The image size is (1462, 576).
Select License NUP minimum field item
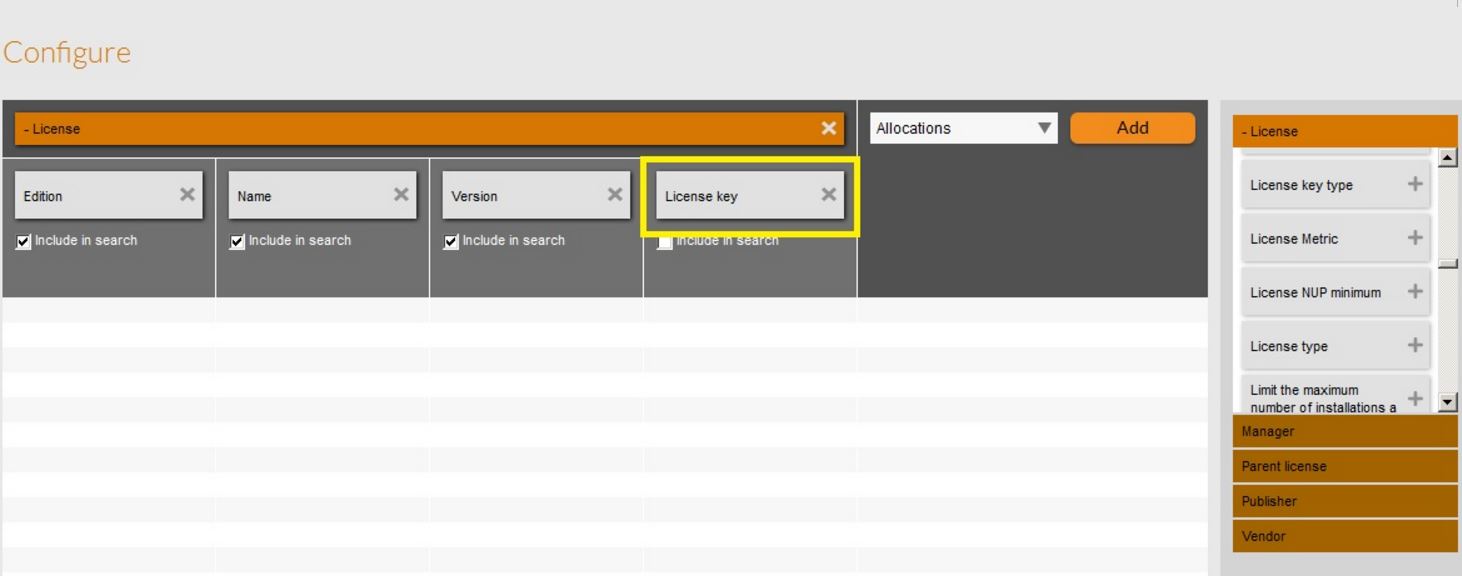point(1336,292)
